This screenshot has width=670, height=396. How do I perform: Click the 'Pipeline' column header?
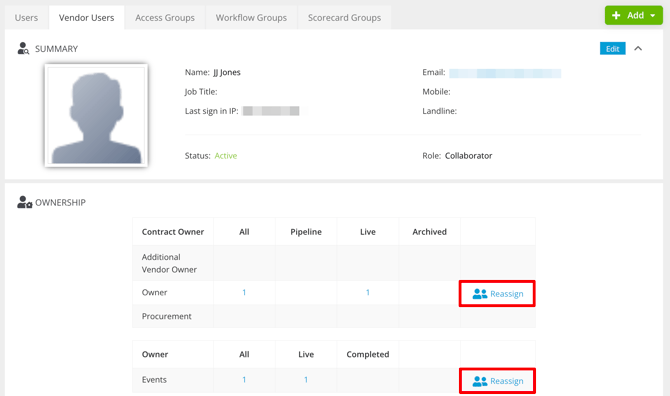(x=306, y=232)
